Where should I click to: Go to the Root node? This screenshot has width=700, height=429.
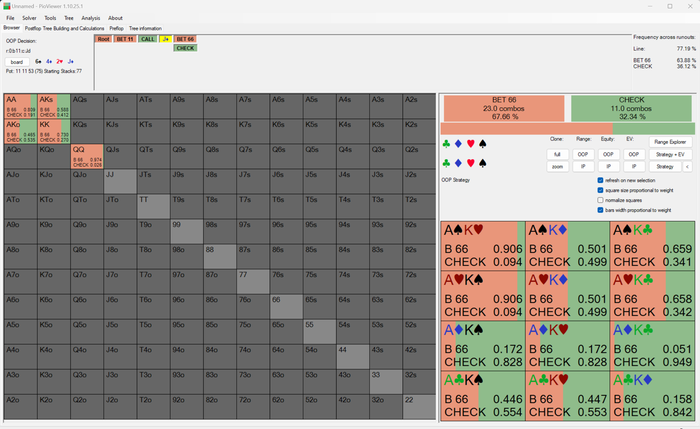tap(104, 39)
